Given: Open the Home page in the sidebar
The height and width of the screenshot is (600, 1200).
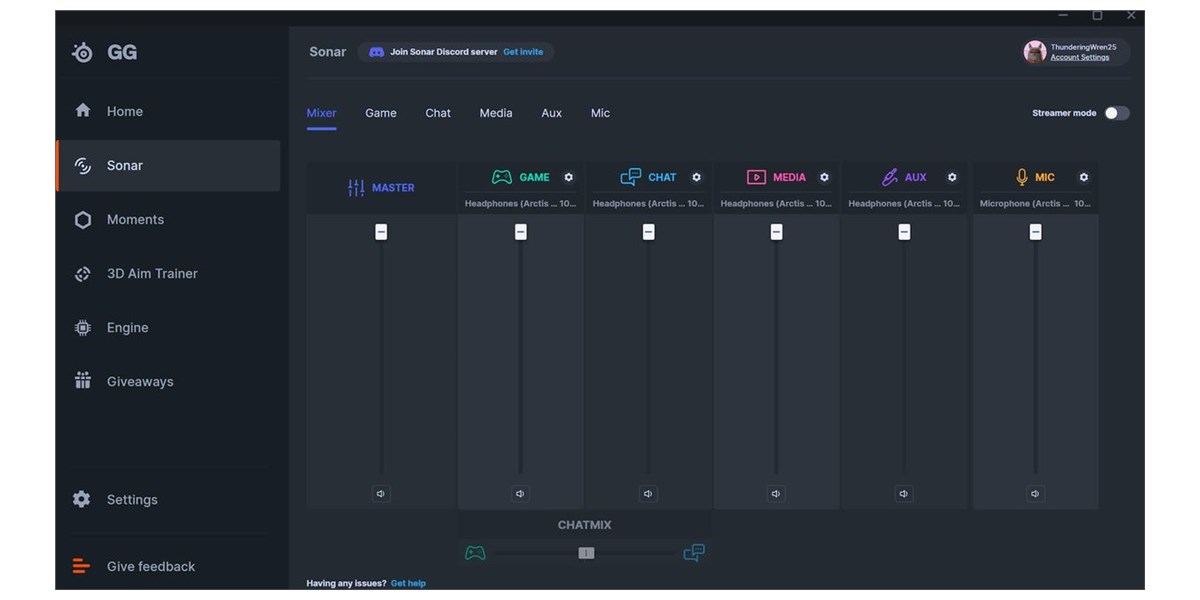Looking at the screenshot, I should tap(168, 111).
